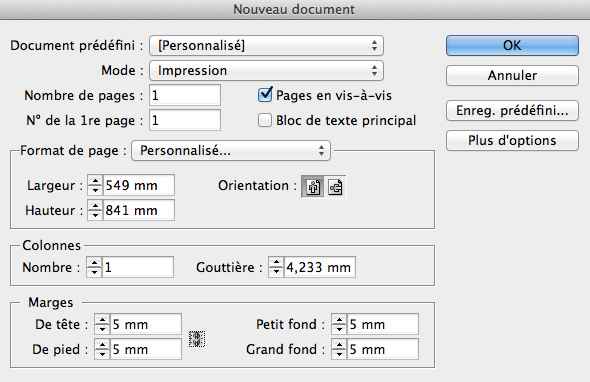Decrease Petit fond margin stepper down arrow
590x382 pixels.
[339, 329]
